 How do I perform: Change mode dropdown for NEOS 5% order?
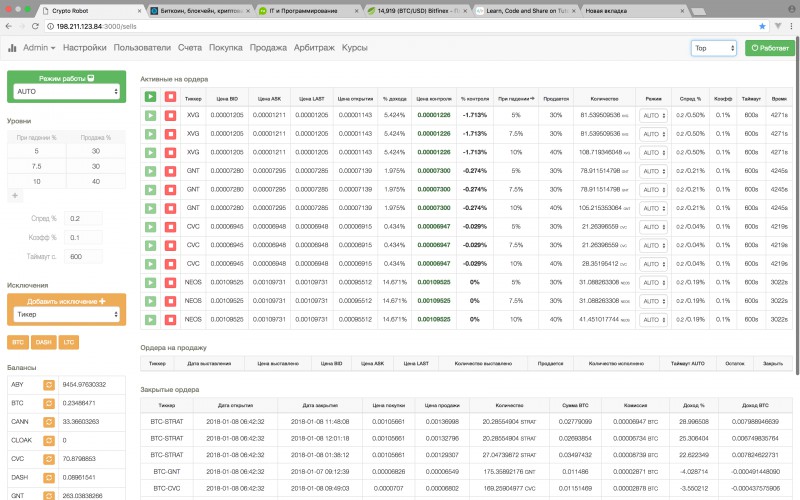[x=654, y=283]
